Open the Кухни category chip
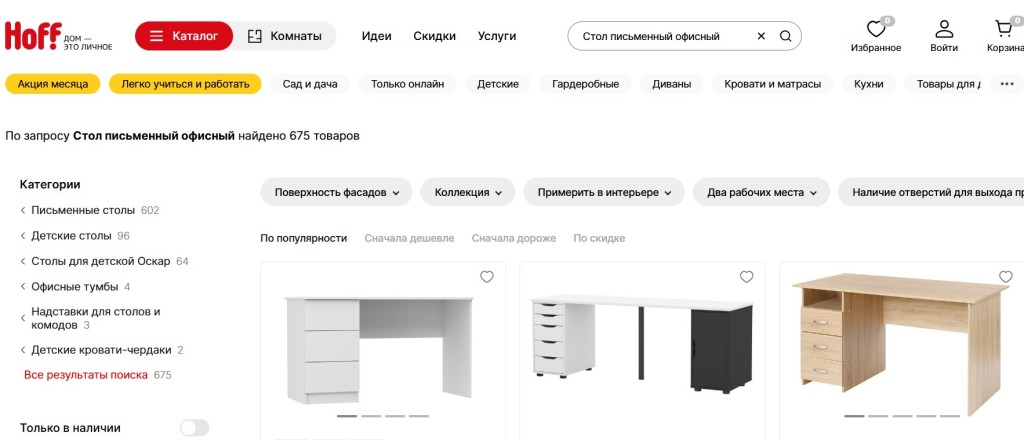Viewport: 1024px width, 440px height. [x=869, y=84]
